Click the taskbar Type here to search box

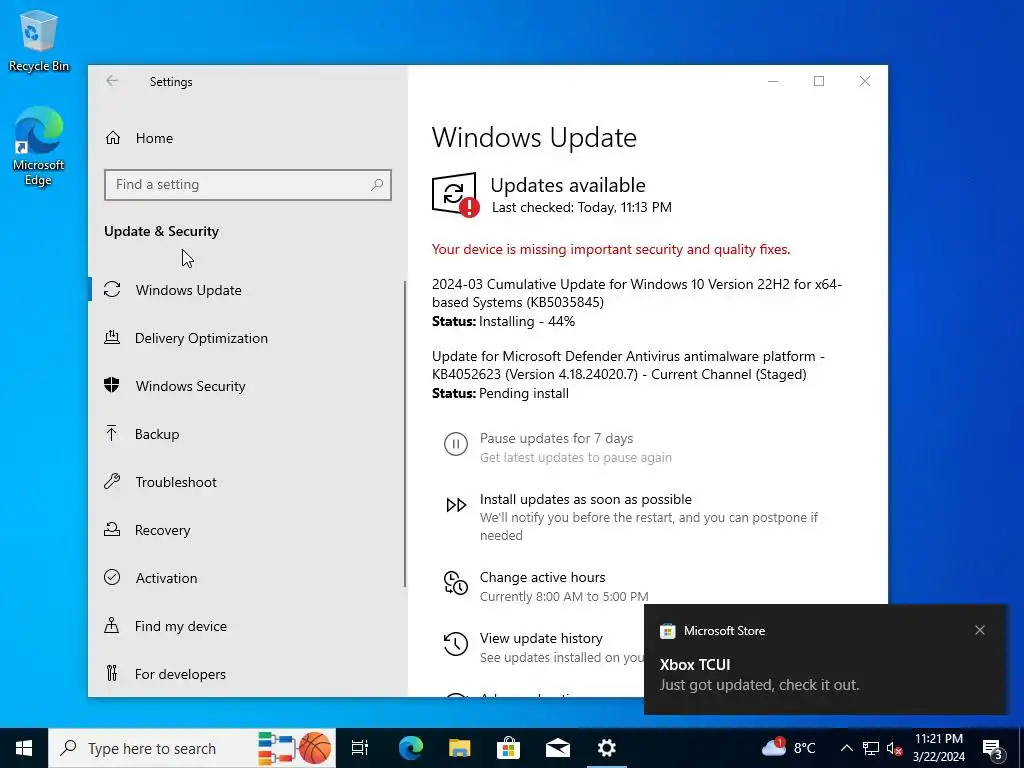[193, 748]
